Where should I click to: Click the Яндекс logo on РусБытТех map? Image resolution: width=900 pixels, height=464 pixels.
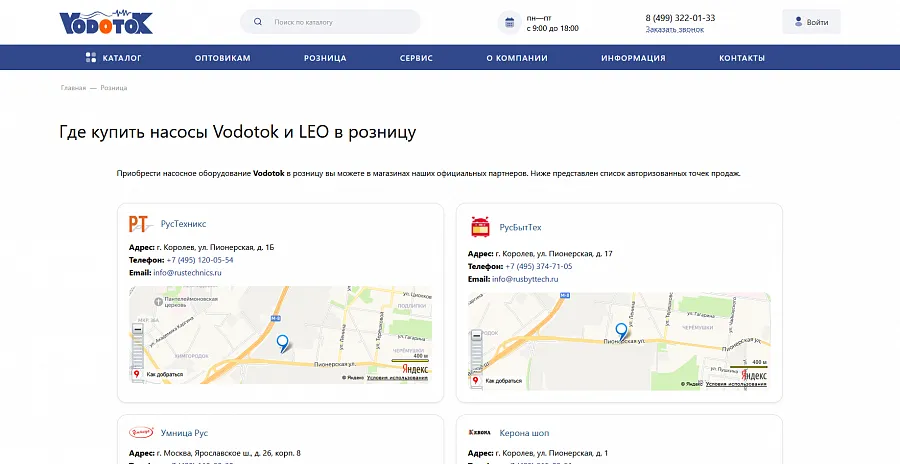coord(754,374)
